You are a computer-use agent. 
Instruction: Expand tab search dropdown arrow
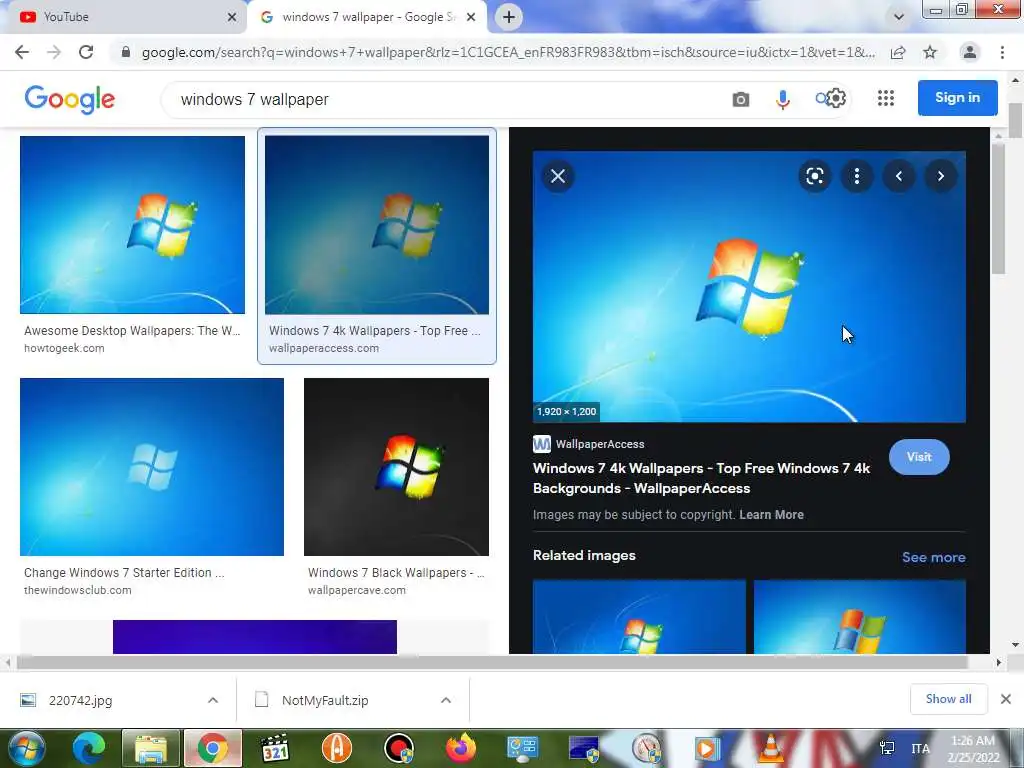(x=899, y=17)
